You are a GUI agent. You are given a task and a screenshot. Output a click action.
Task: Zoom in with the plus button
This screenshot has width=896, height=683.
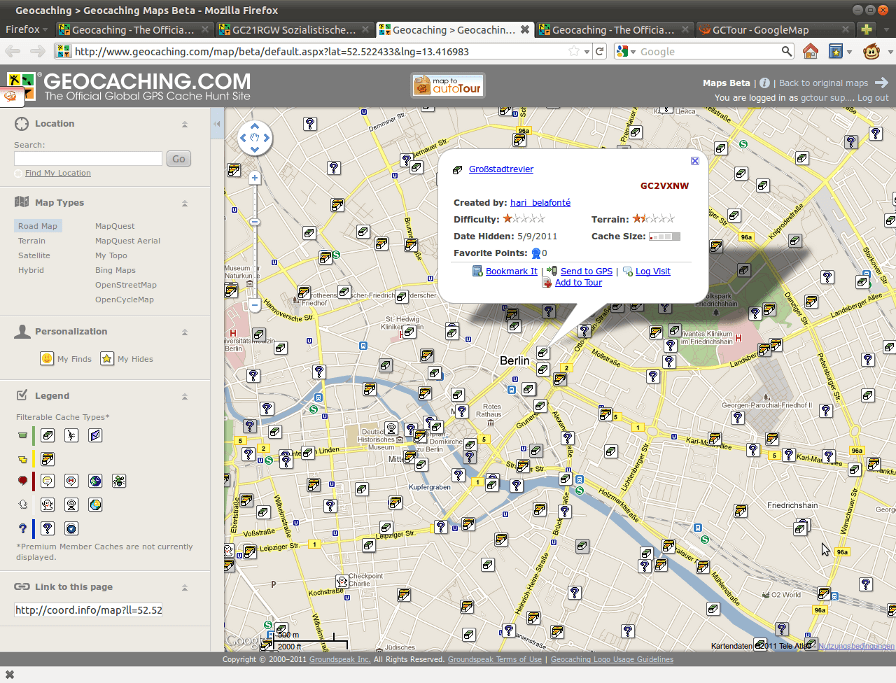coord(255,178)
